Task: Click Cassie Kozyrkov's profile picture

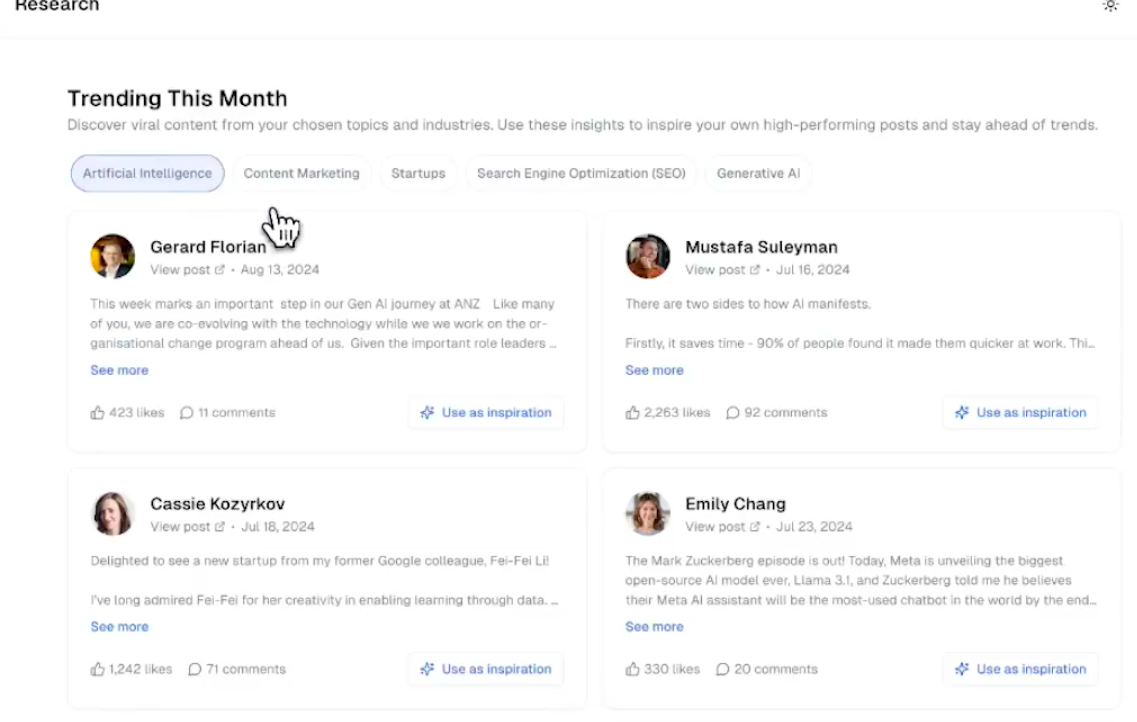Action: click(x=112, y=513)
